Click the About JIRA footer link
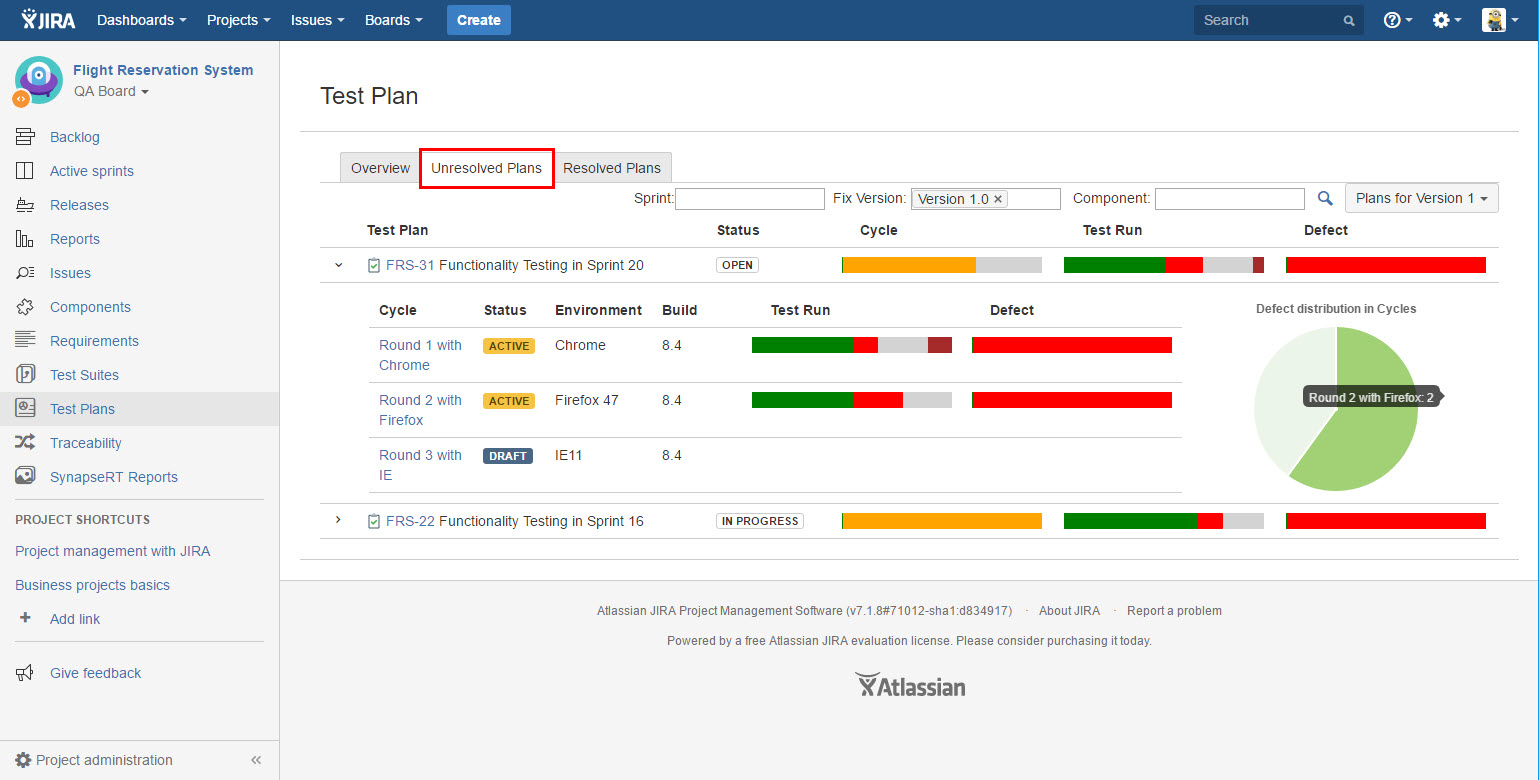 1069,611
